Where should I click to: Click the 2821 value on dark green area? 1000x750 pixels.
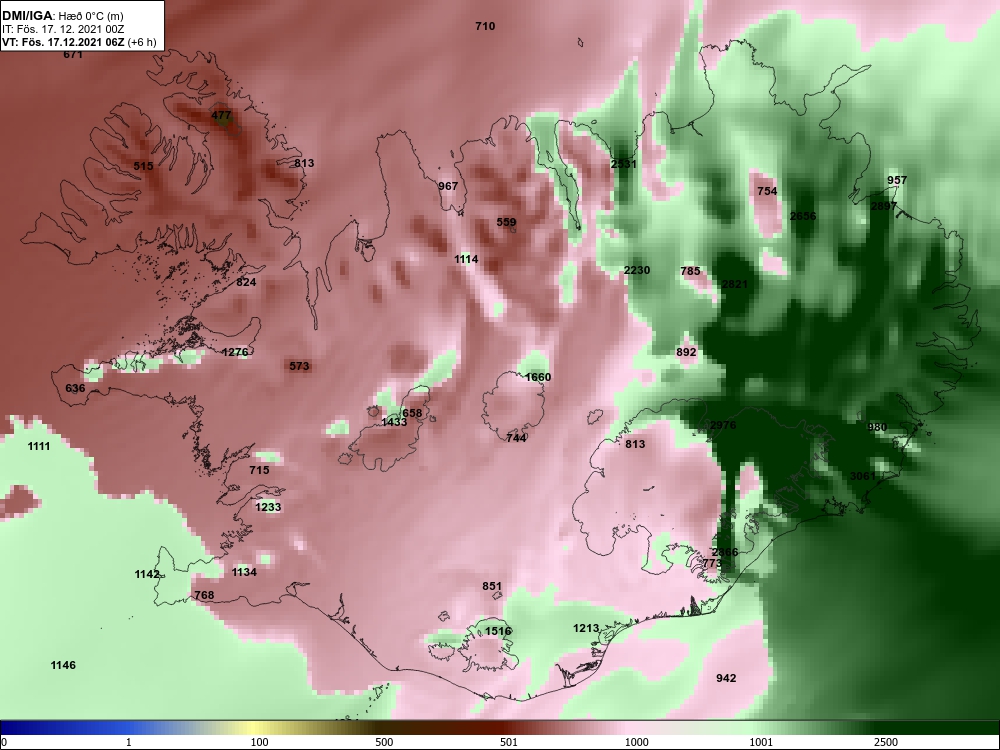click(x=734, y=284)
